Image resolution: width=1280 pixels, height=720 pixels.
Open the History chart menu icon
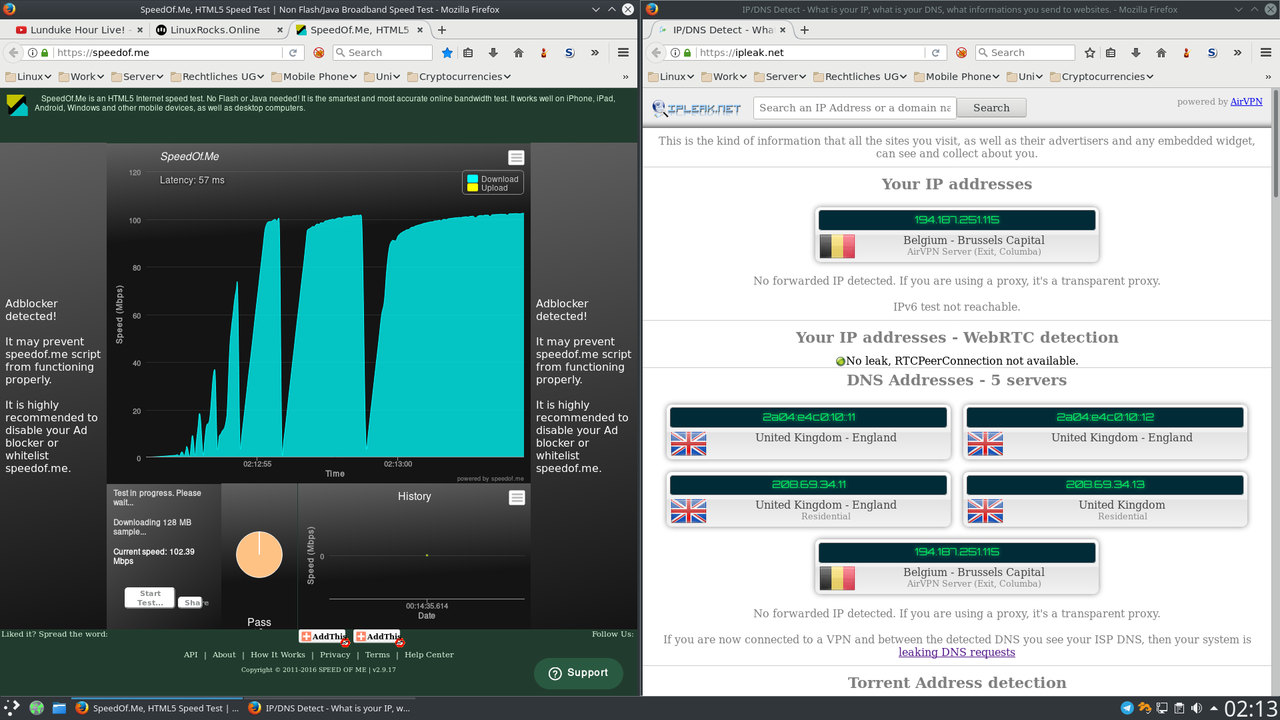pos(516,498)
